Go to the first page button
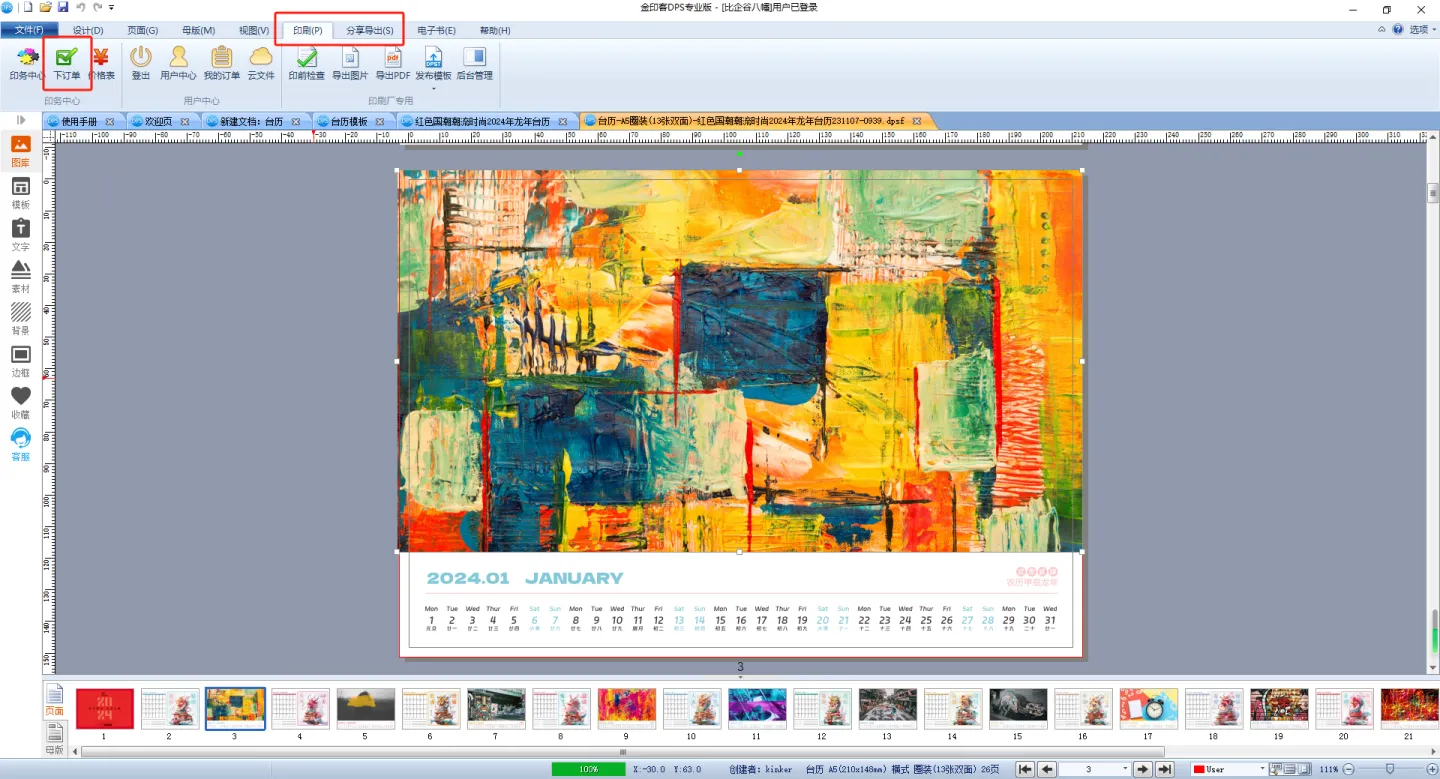 coord(1025,769)
